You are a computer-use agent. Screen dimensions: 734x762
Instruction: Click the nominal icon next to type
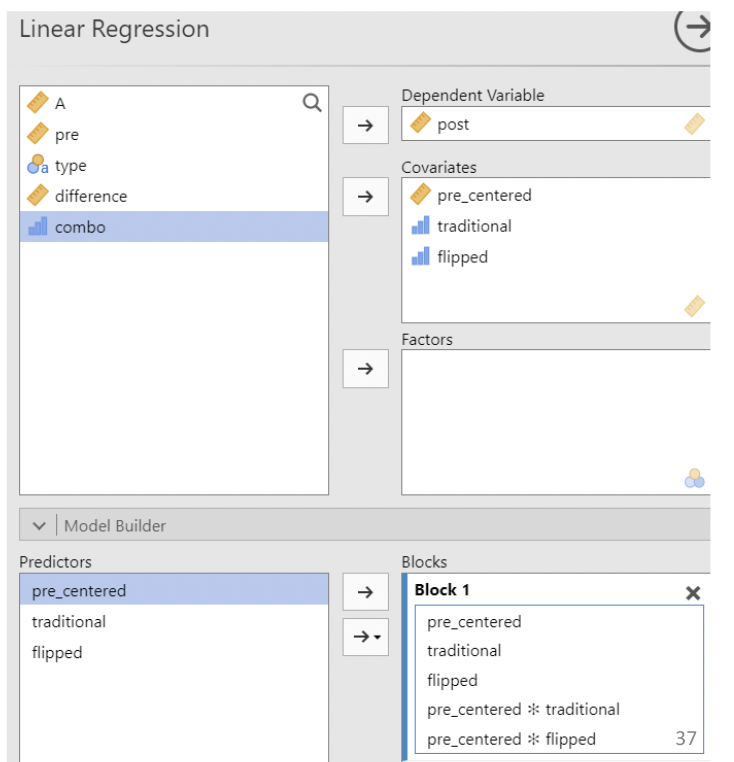[x=38, y=165]
